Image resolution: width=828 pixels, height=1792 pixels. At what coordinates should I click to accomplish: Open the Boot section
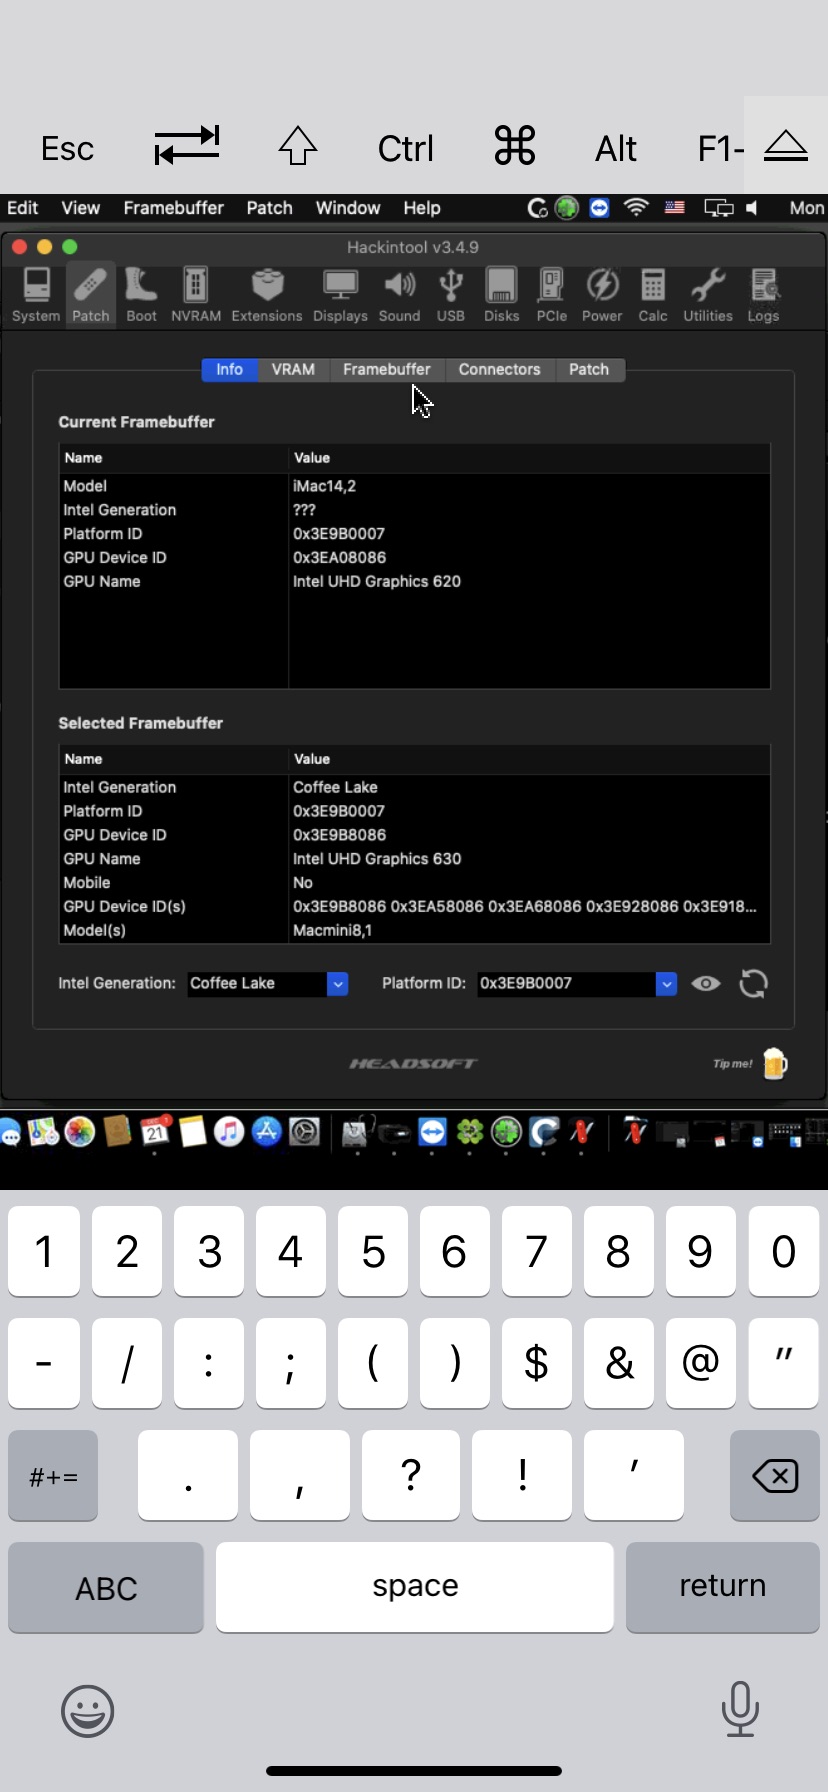tap(141, 295)
